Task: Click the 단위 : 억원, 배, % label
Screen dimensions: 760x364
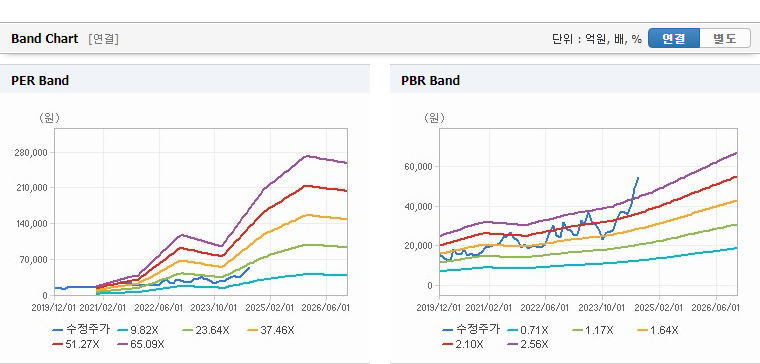Action: pyautogui.click(x=597, y=39)
